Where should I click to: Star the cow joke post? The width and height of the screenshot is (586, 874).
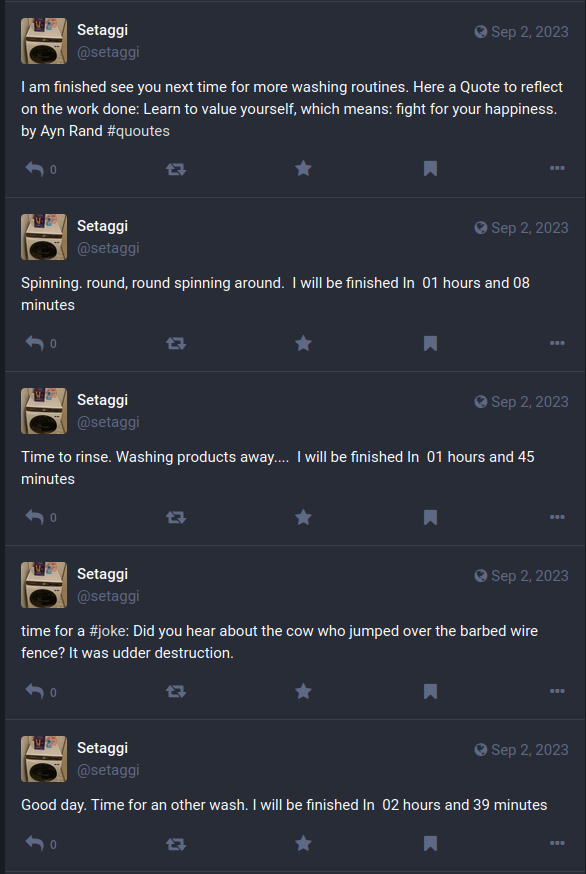coord(303,691)
